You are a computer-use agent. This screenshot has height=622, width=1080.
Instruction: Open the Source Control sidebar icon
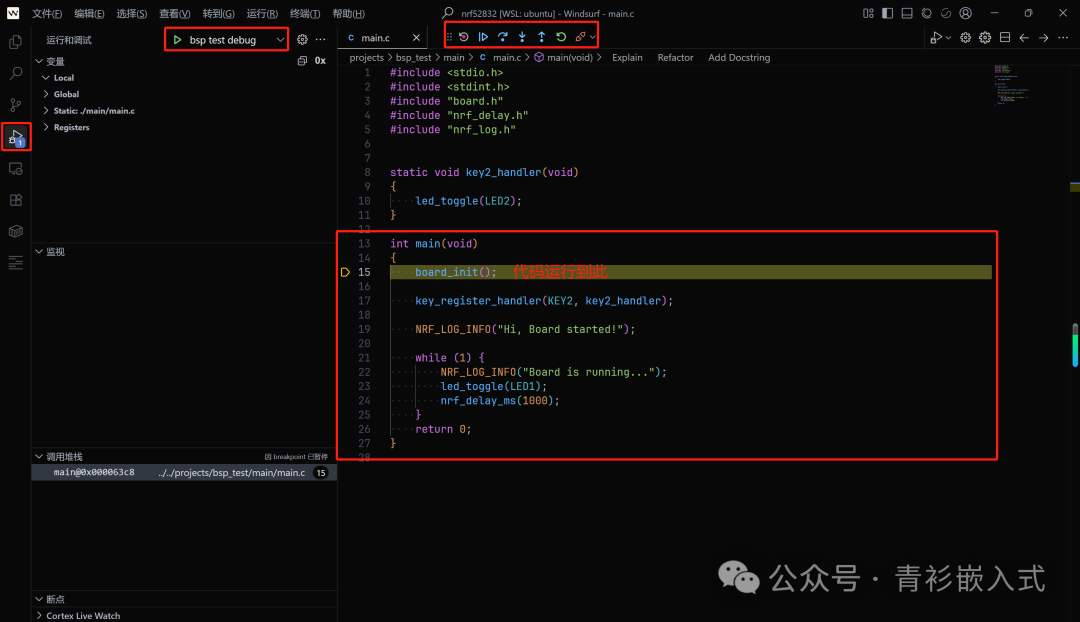point(14,104)
